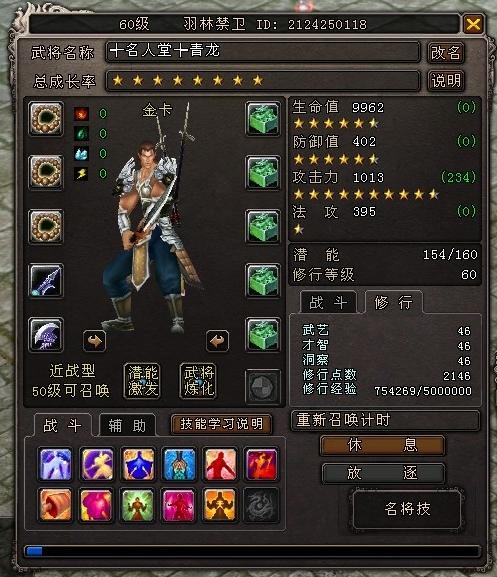This screenshot has width=497, height=577.
Task: Click the general name input field
Action: (x=263, y=52)
